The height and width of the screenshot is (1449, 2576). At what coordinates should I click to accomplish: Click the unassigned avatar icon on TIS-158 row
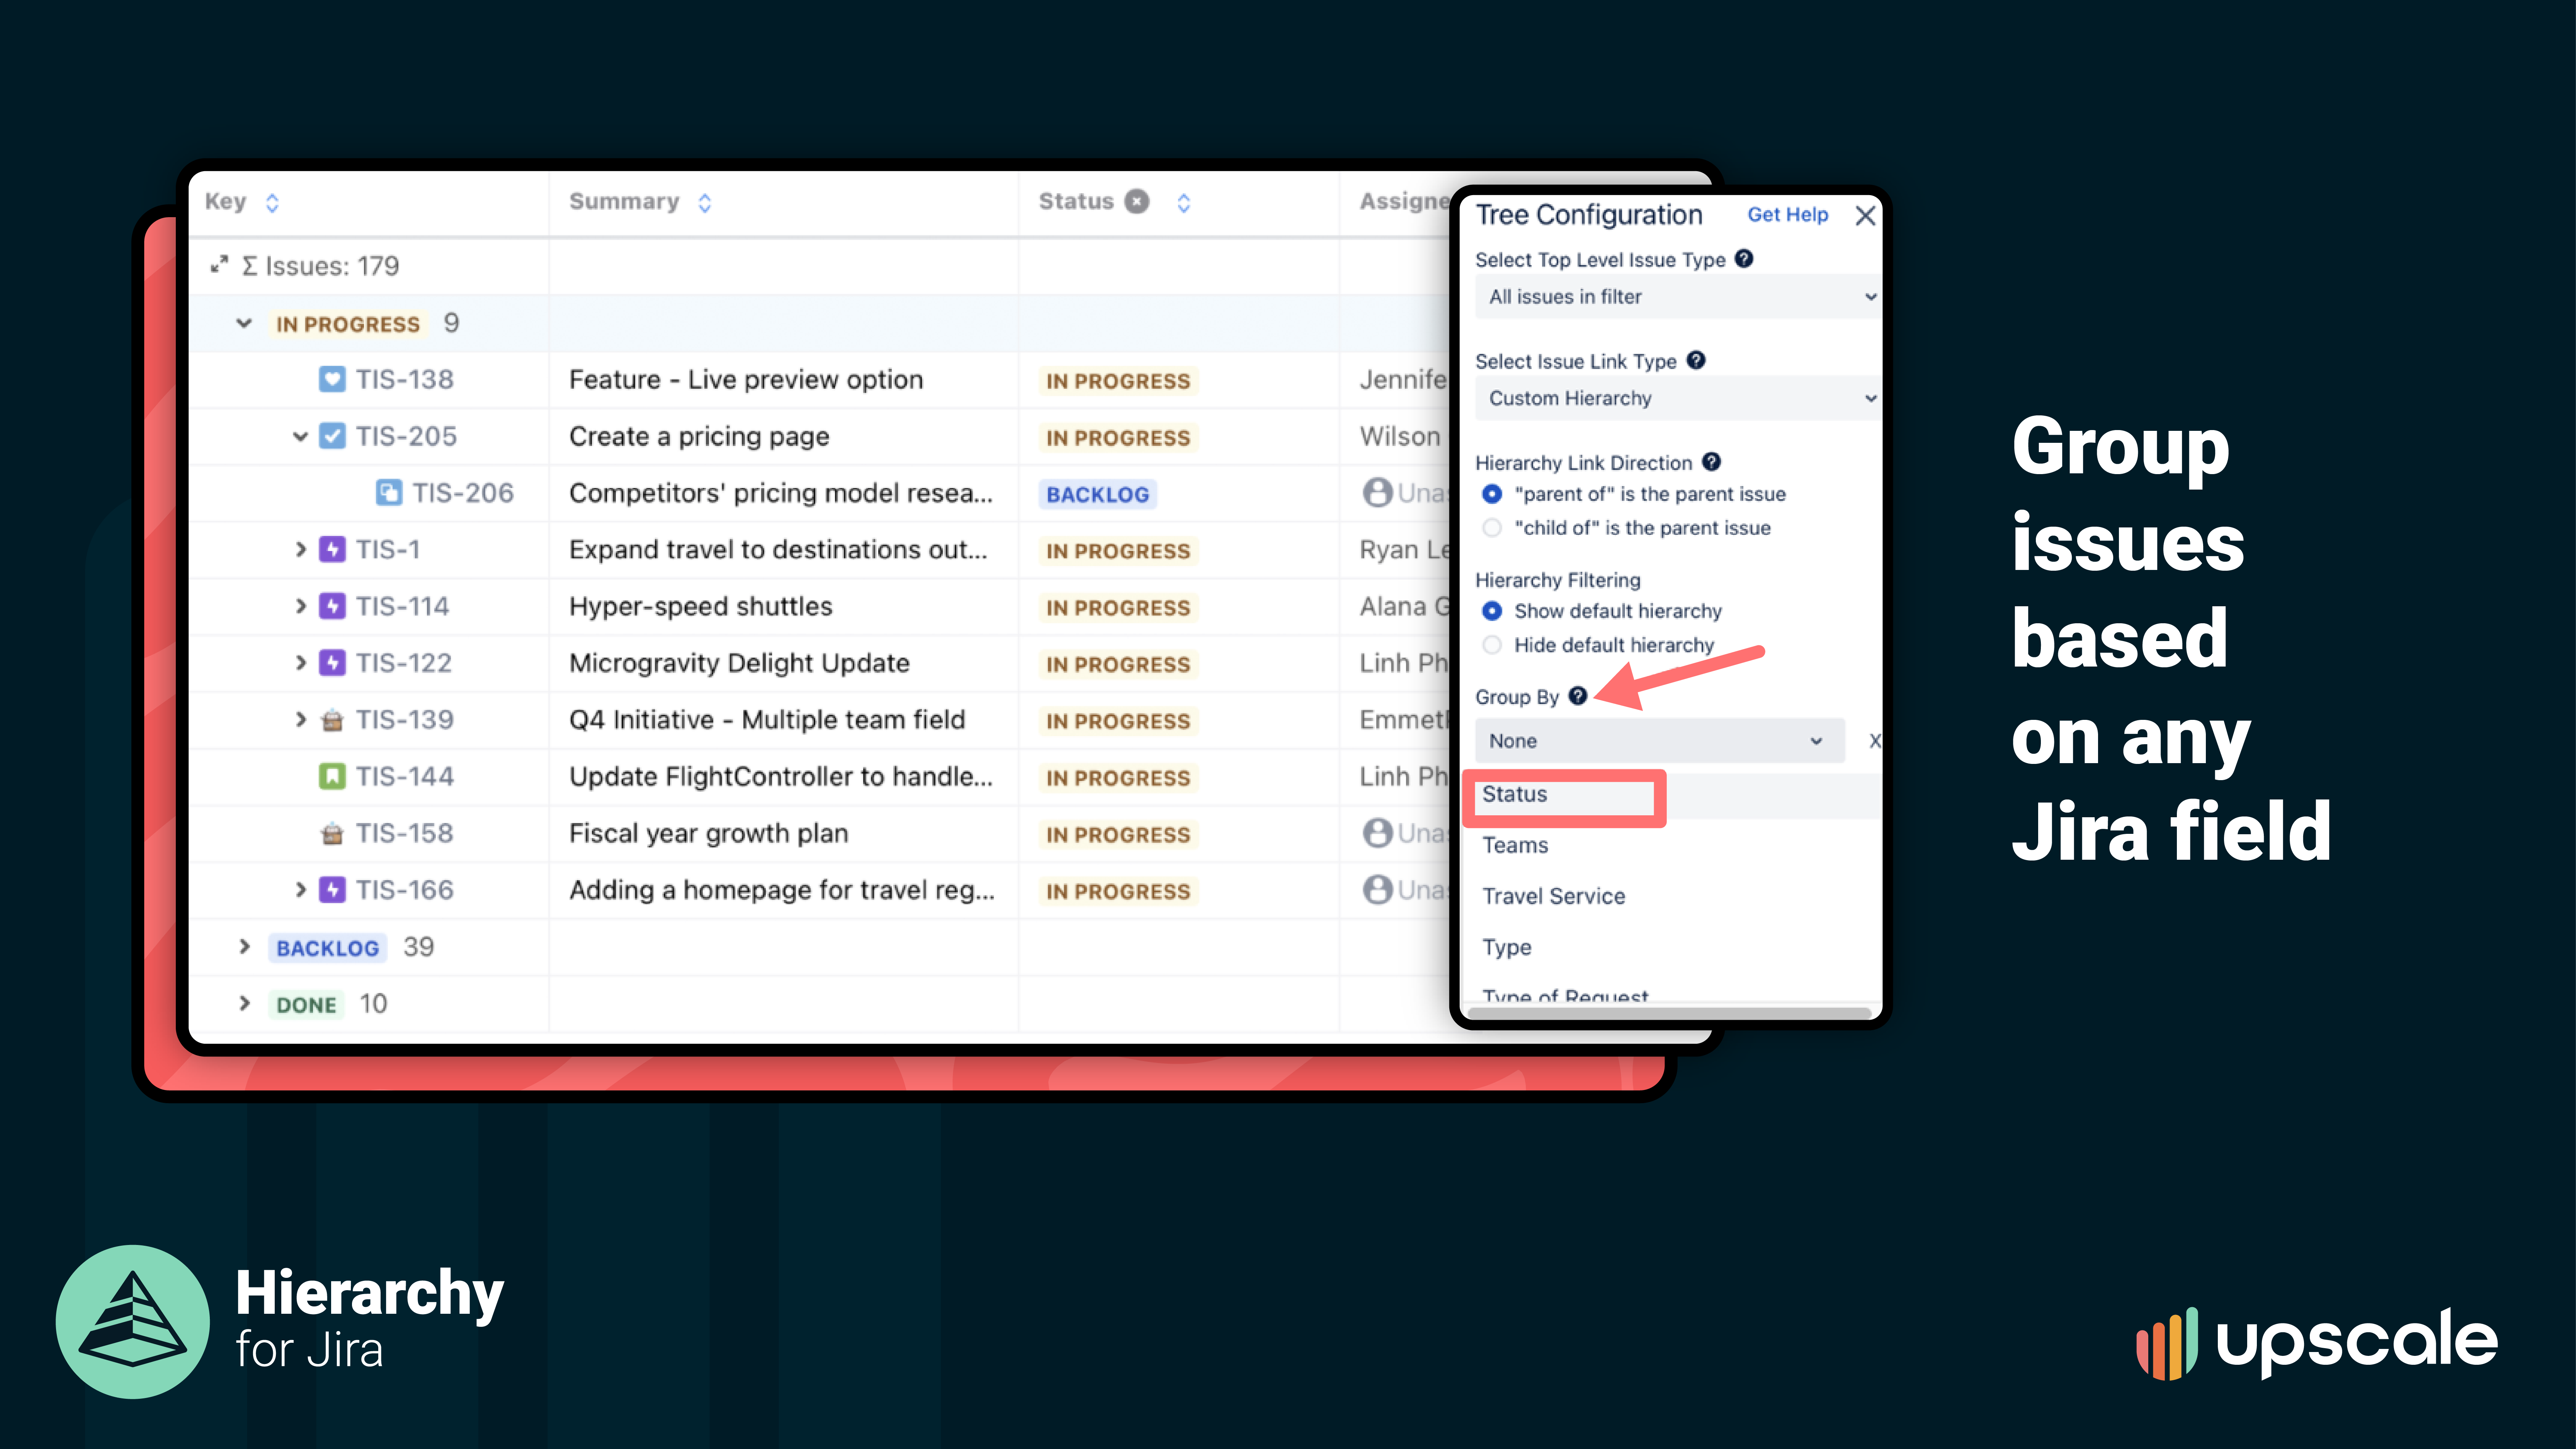1378,833
